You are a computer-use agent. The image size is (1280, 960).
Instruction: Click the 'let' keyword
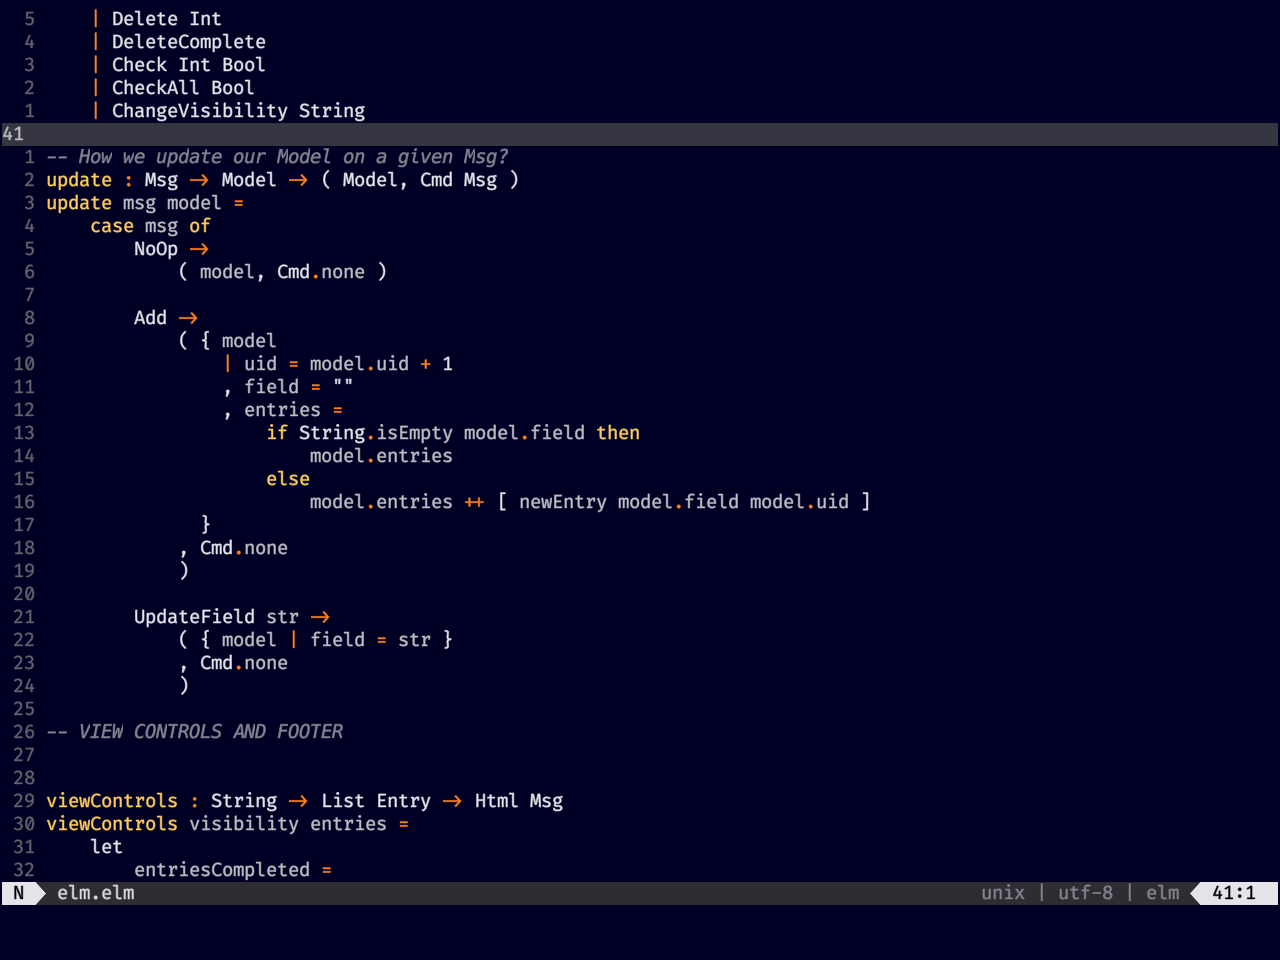click(106, 847)
